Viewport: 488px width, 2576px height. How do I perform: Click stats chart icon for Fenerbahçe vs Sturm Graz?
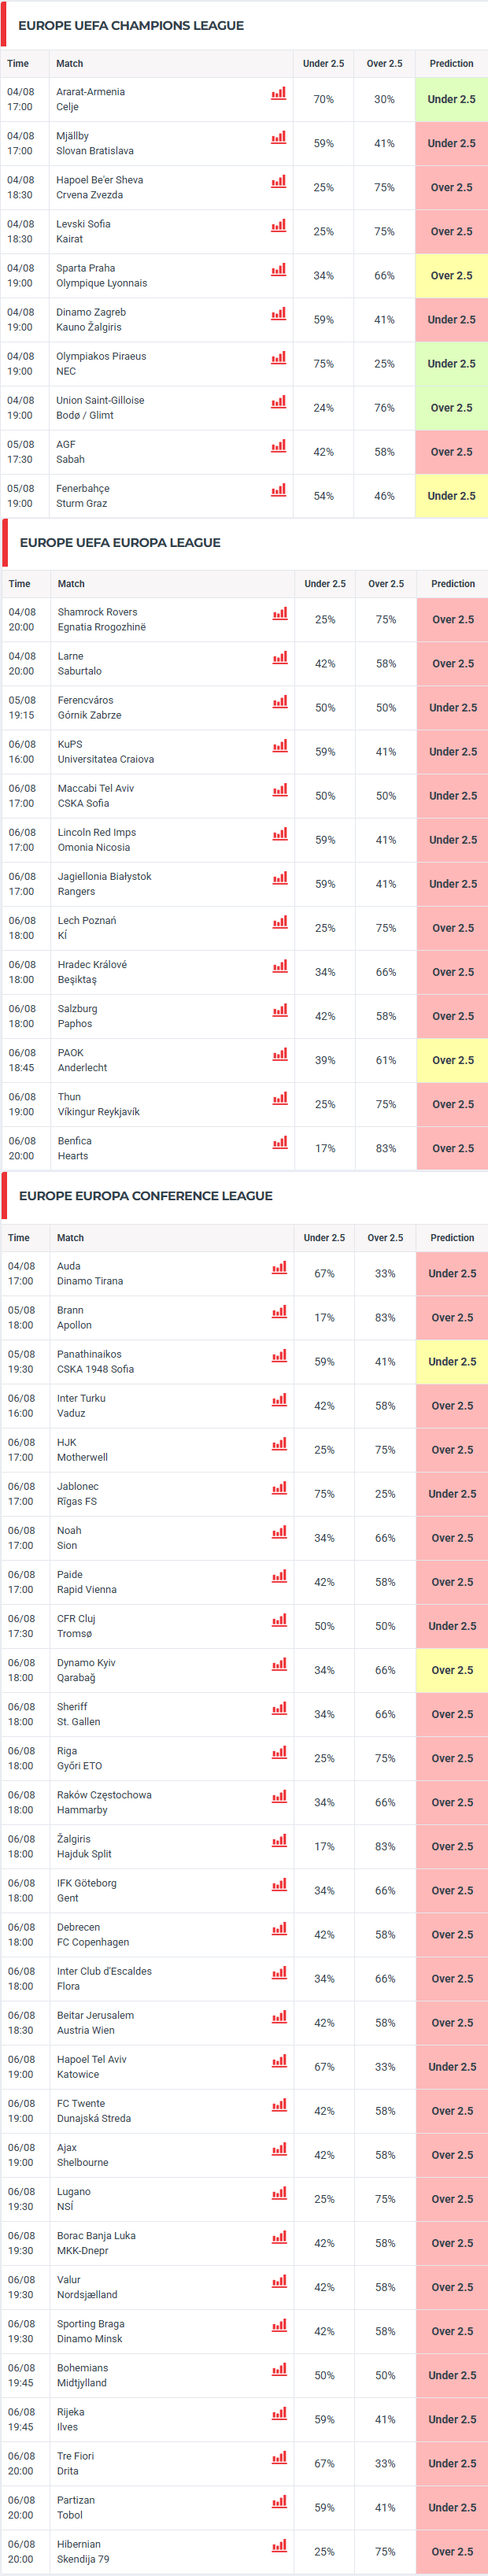tap(278, 490)
